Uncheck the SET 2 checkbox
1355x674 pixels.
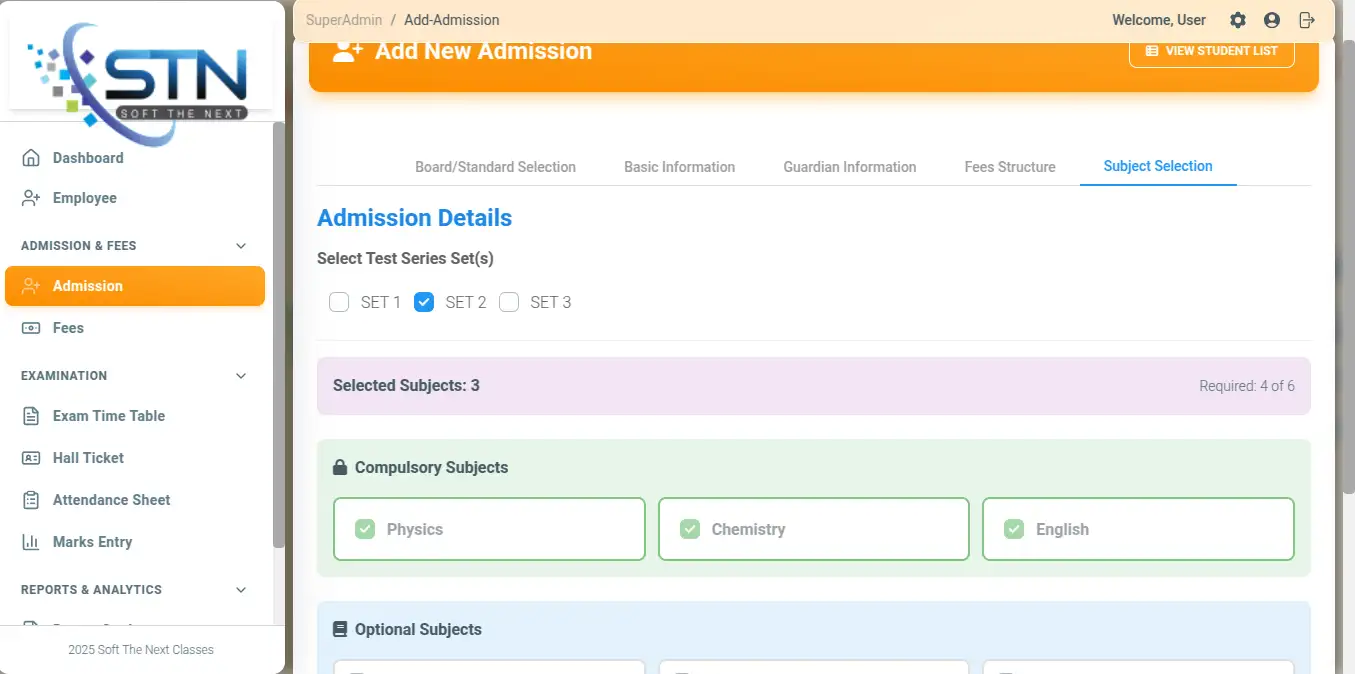(424, 302)
